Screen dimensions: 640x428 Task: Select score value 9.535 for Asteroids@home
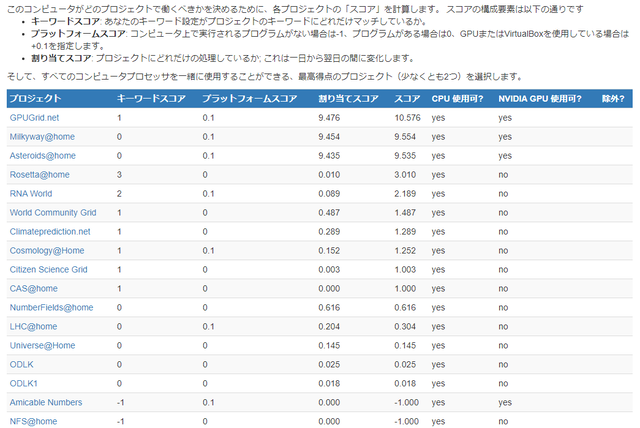[405, 156]
